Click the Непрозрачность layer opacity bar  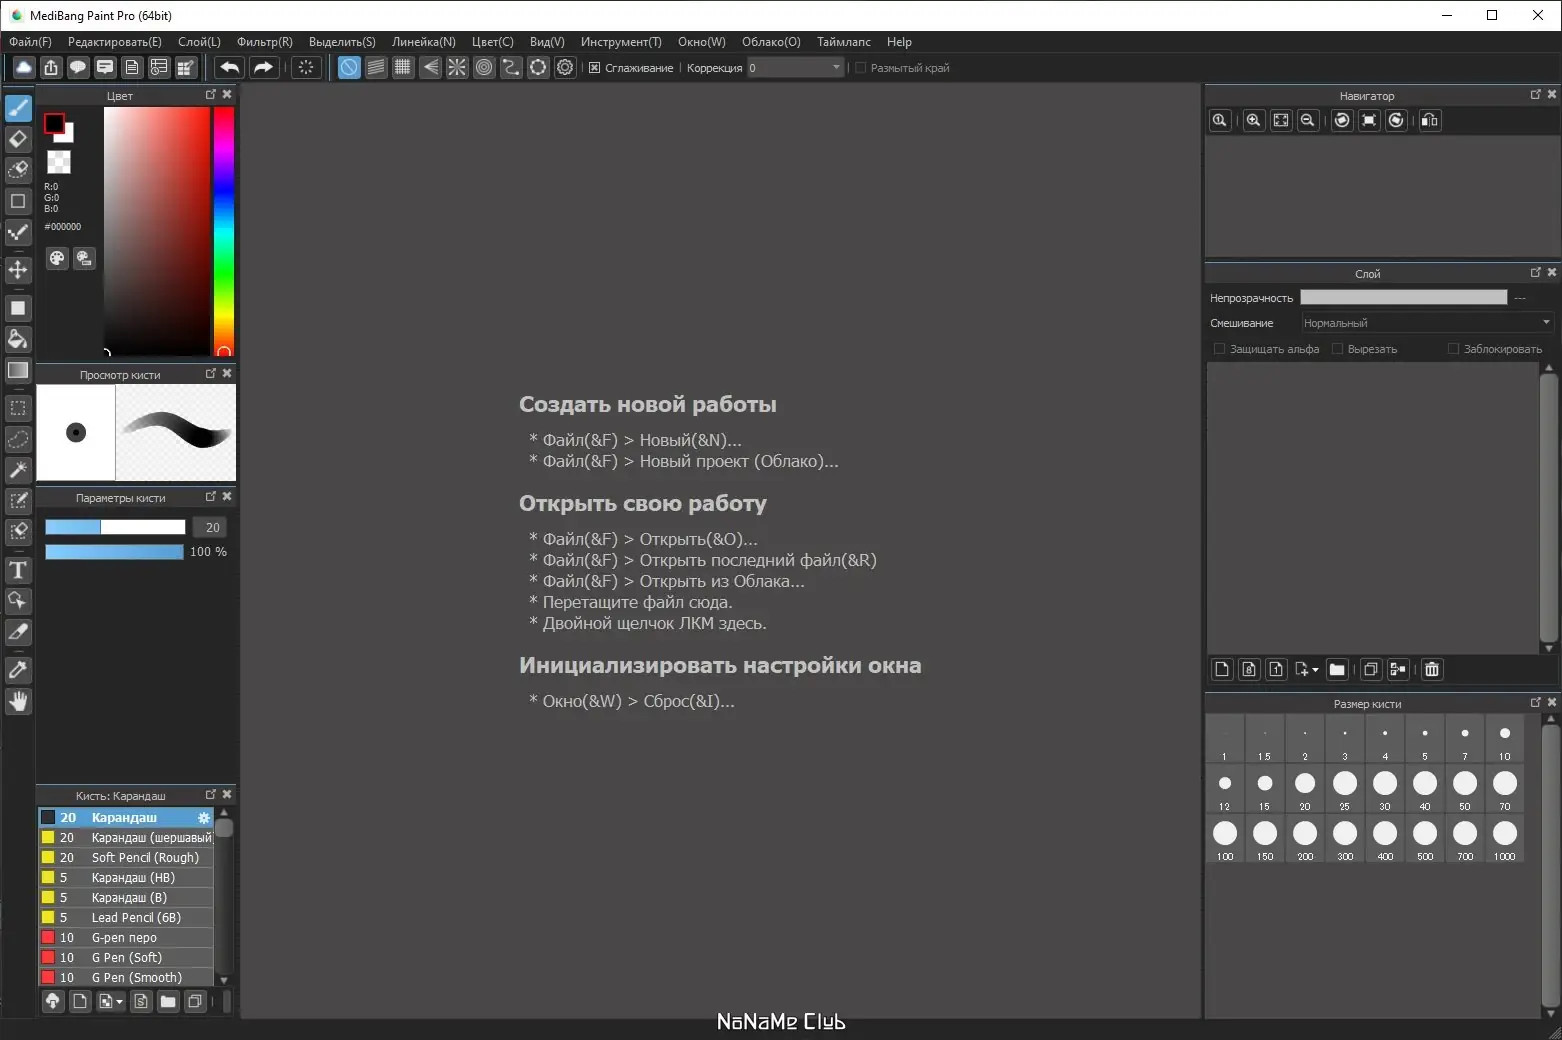click(1403, 297)
